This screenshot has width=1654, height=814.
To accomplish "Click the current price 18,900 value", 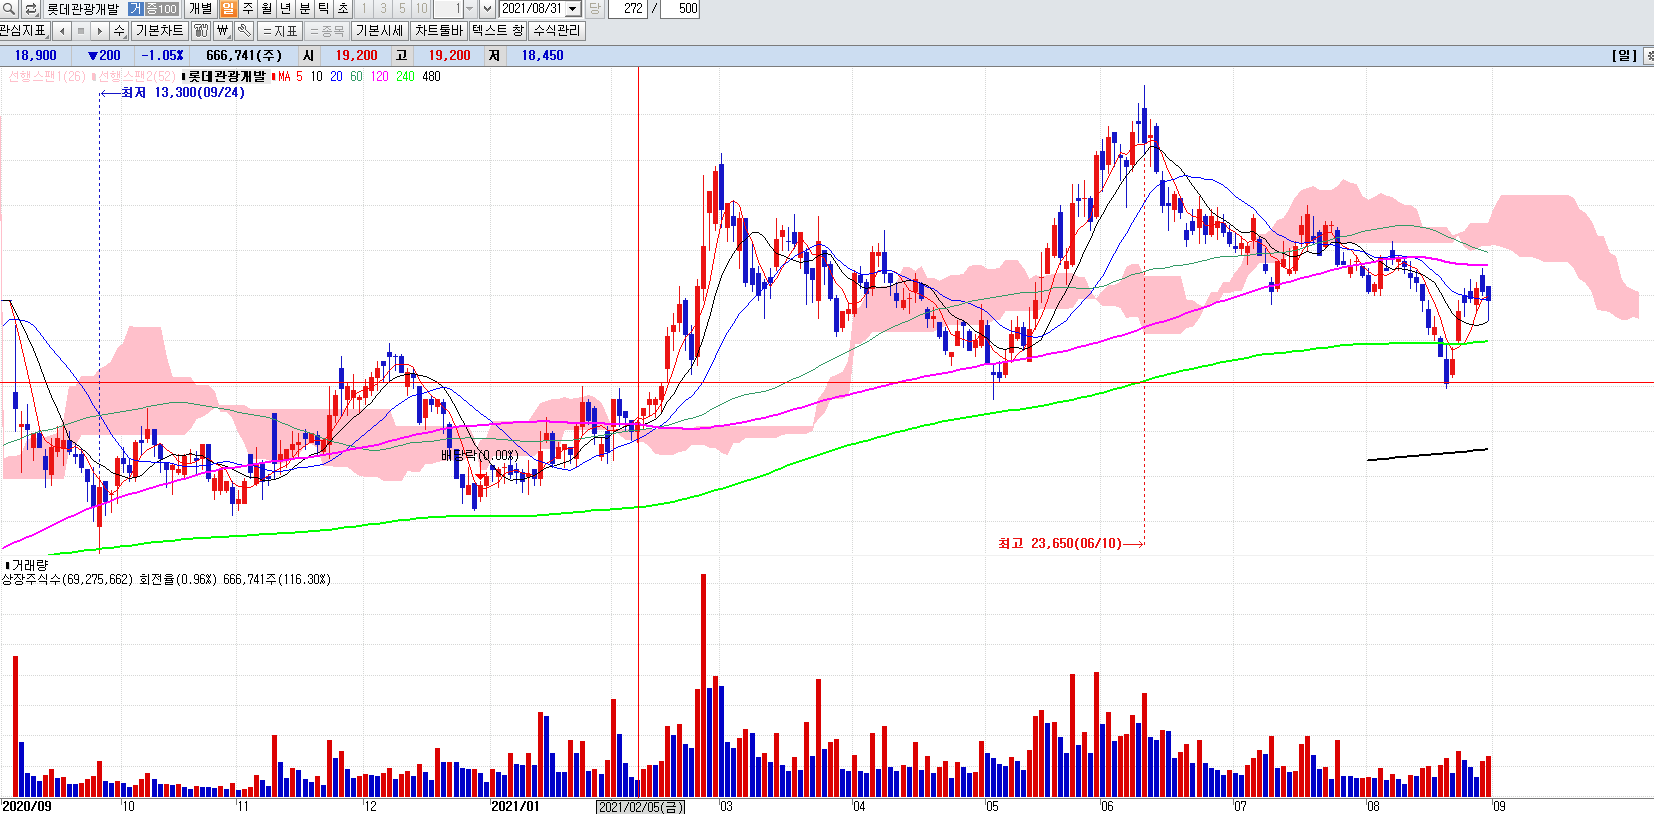I will 35,55.
